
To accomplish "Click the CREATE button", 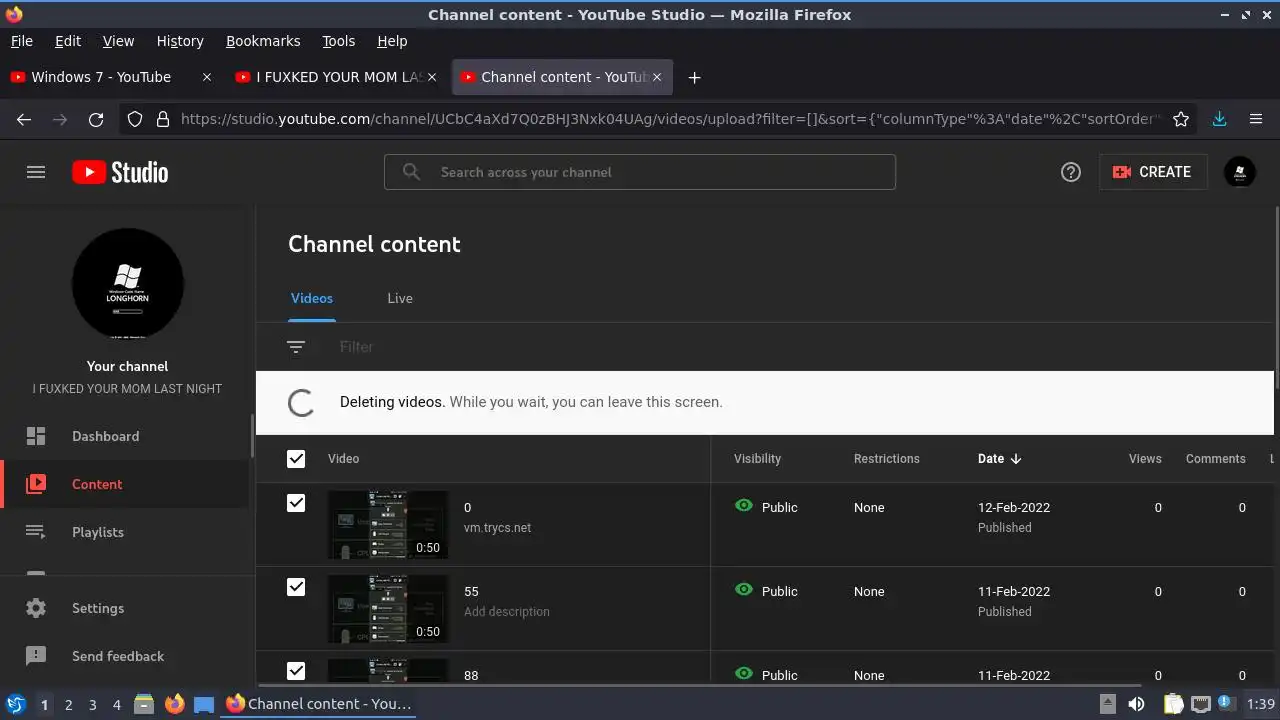I will (x=1153, y=172).
